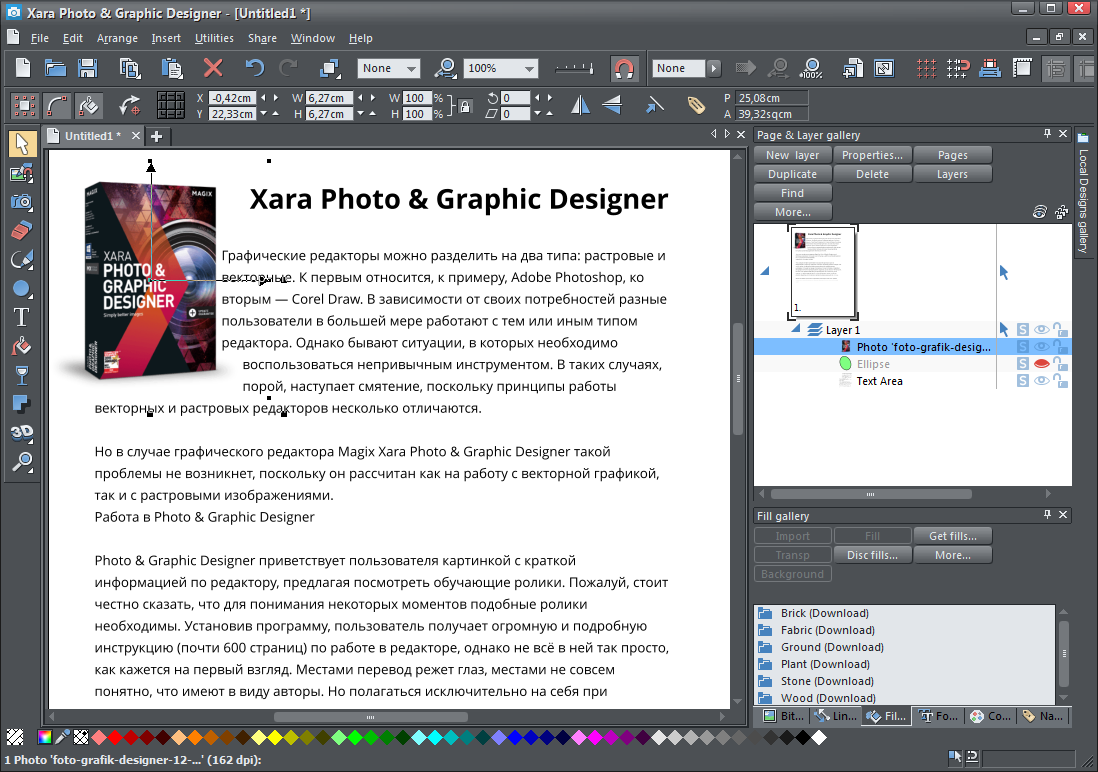Open the X position dropdown arrow
This screenshot has width=1098, height=772.
(x=263, y=98)
